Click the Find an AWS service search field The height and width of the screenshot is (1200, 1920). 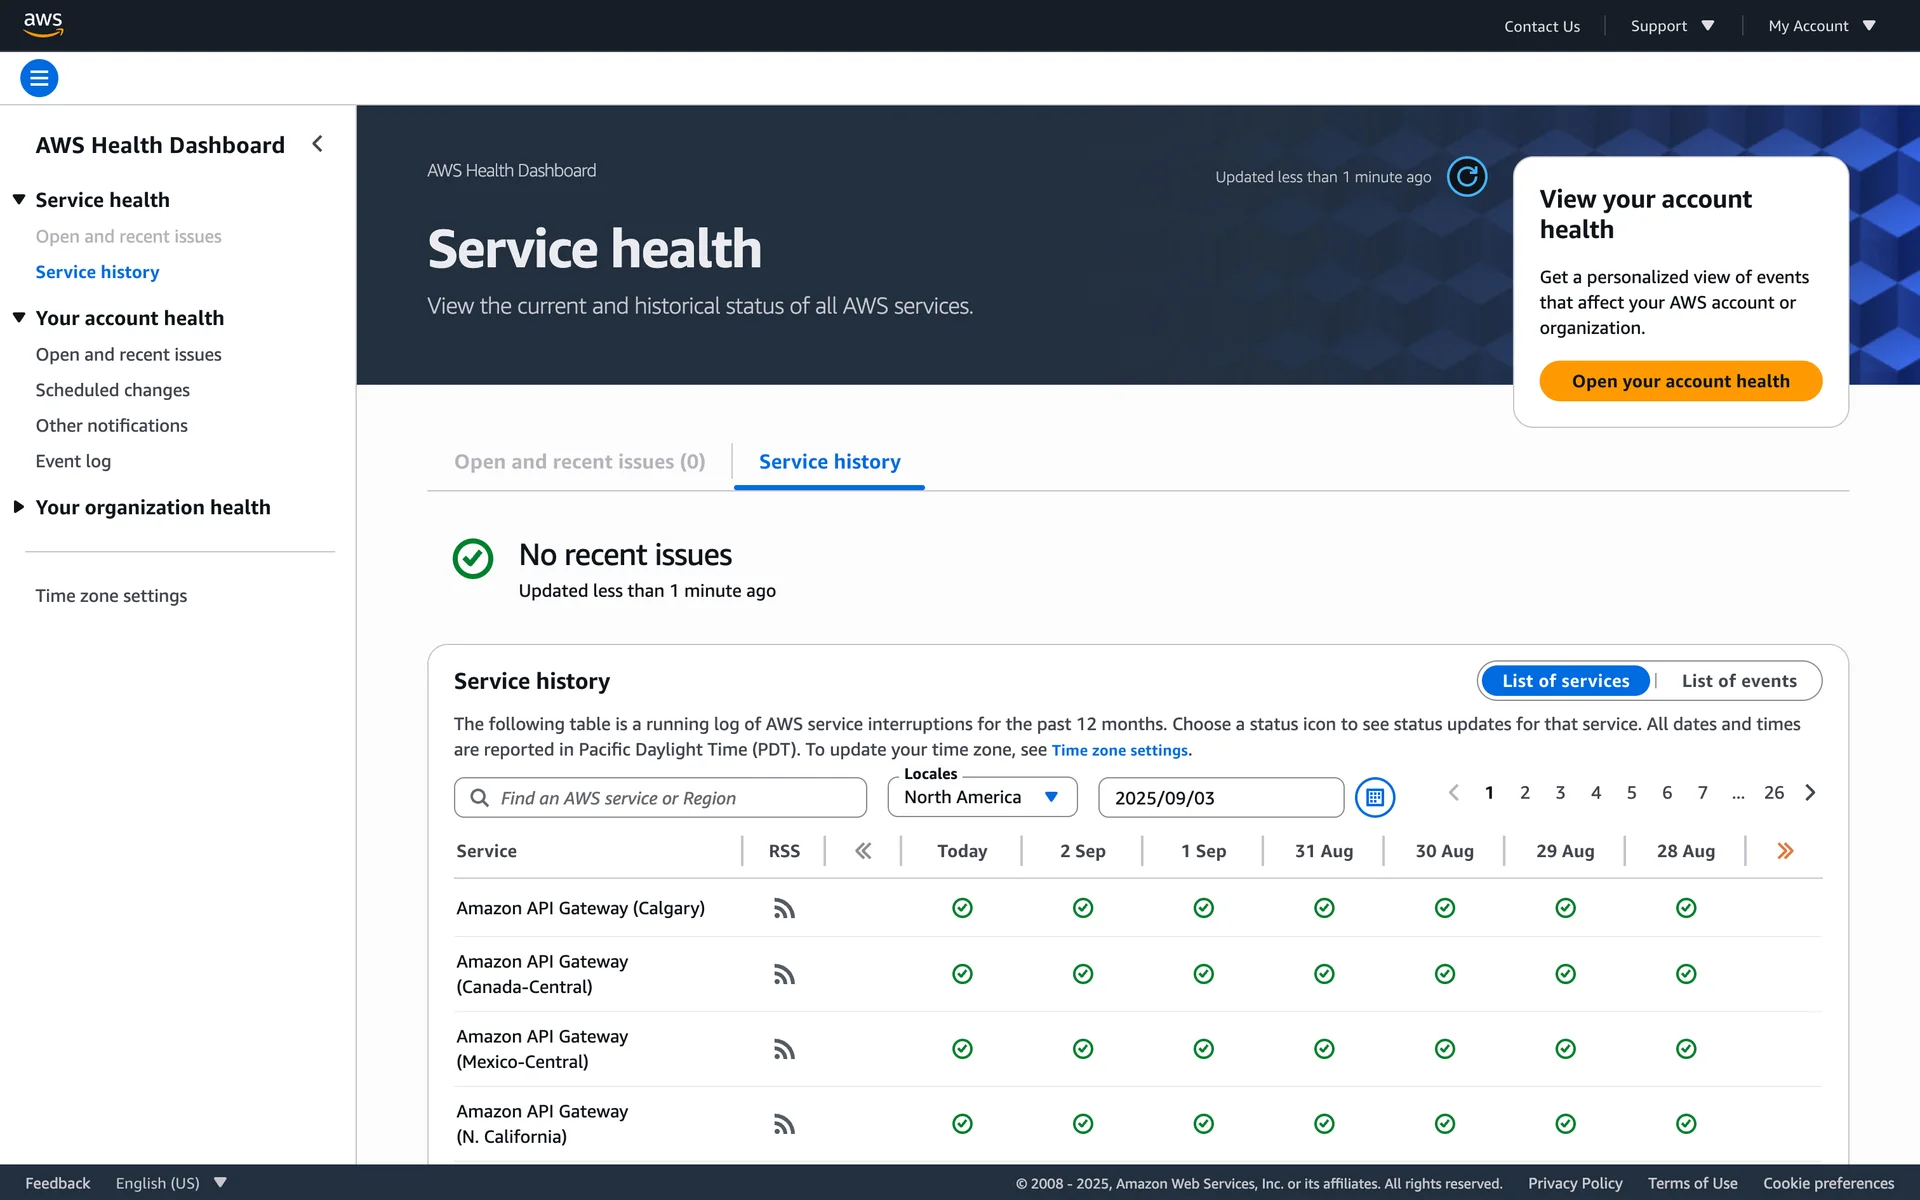(x=660, y=798)
